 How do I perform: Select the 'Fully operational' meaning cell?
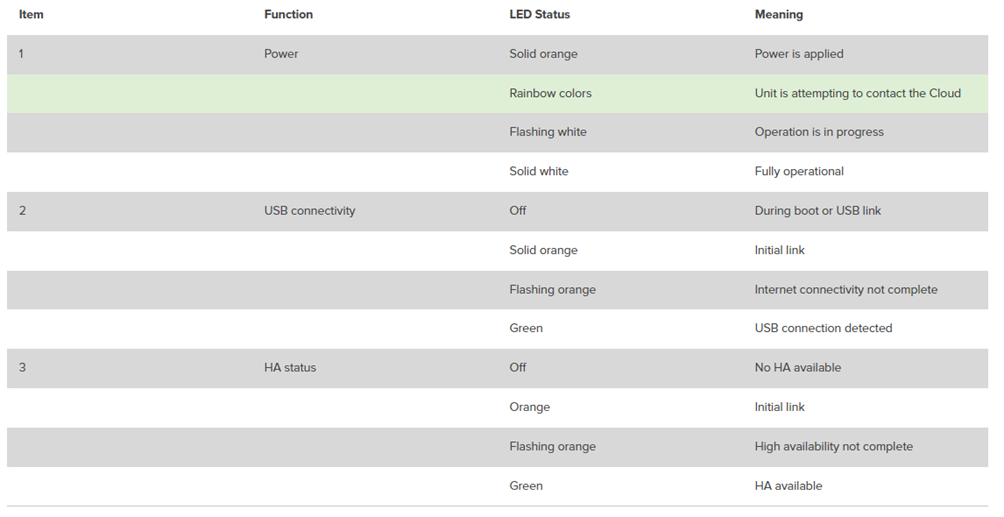pyautogui.click(x=799, y=172)
